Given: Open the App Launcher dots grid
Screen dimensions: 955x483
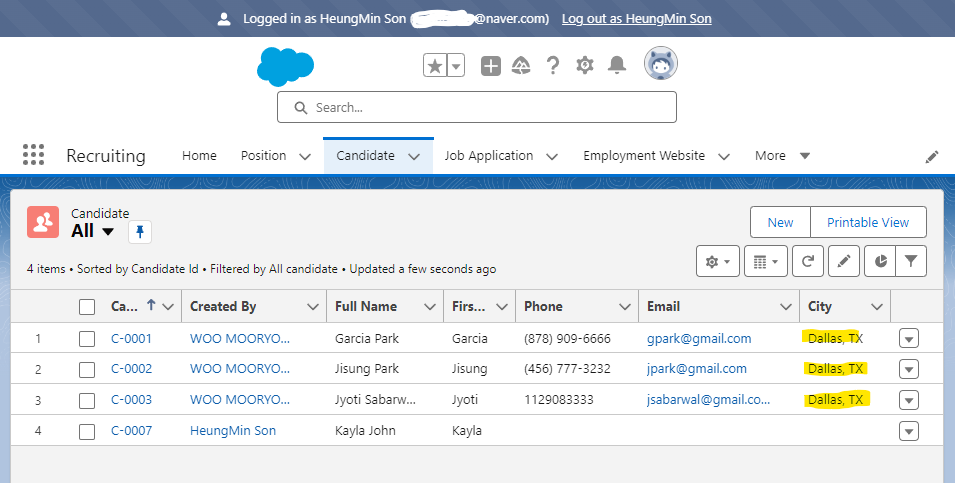Looking at the screenshot, I should pyautogui.click(x=33, y=155).
